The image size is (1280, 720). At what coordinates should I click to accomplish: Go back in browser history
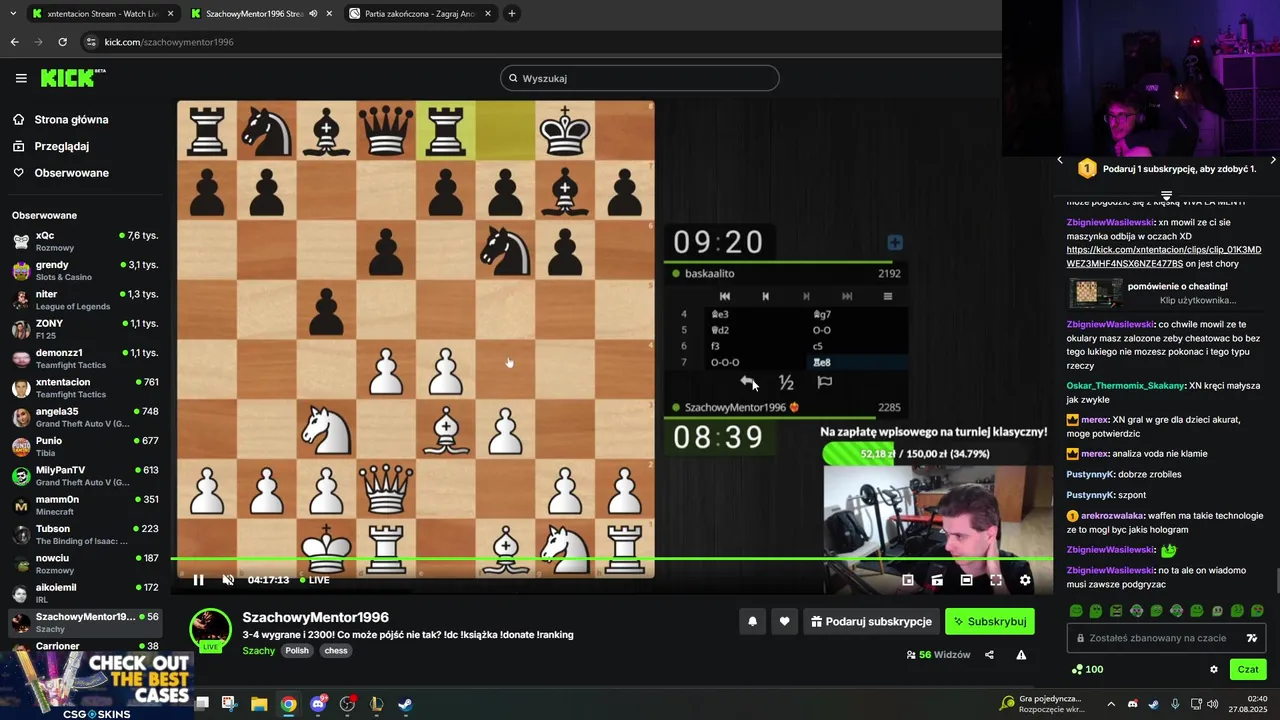(14, 42)
